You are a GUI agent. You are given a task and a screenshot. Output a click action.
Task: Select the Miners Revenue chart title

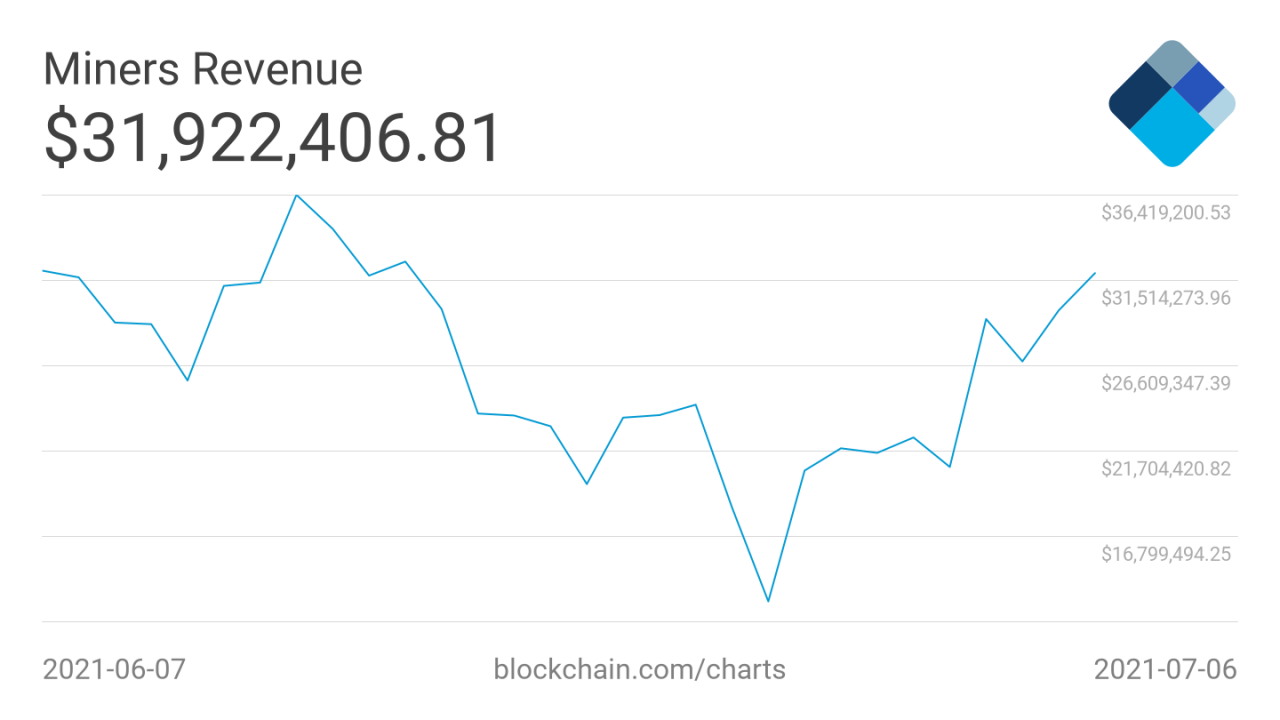(x=202, y=70)
